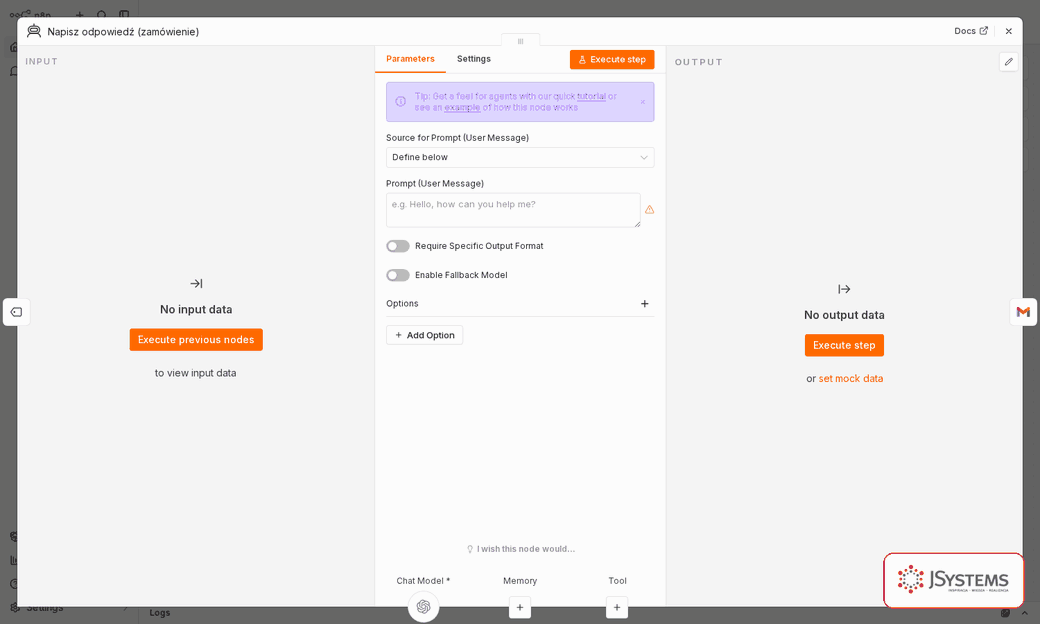Open the Gmail next node icon

click(1023, 312)
